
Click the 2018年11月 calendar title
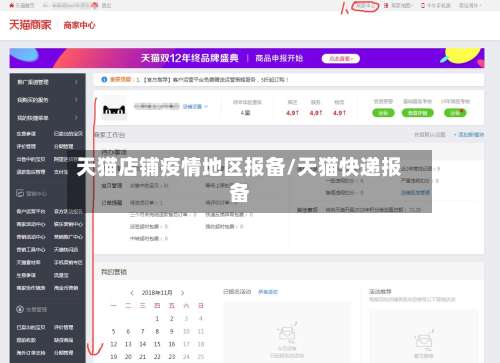(x=157, y=293)
